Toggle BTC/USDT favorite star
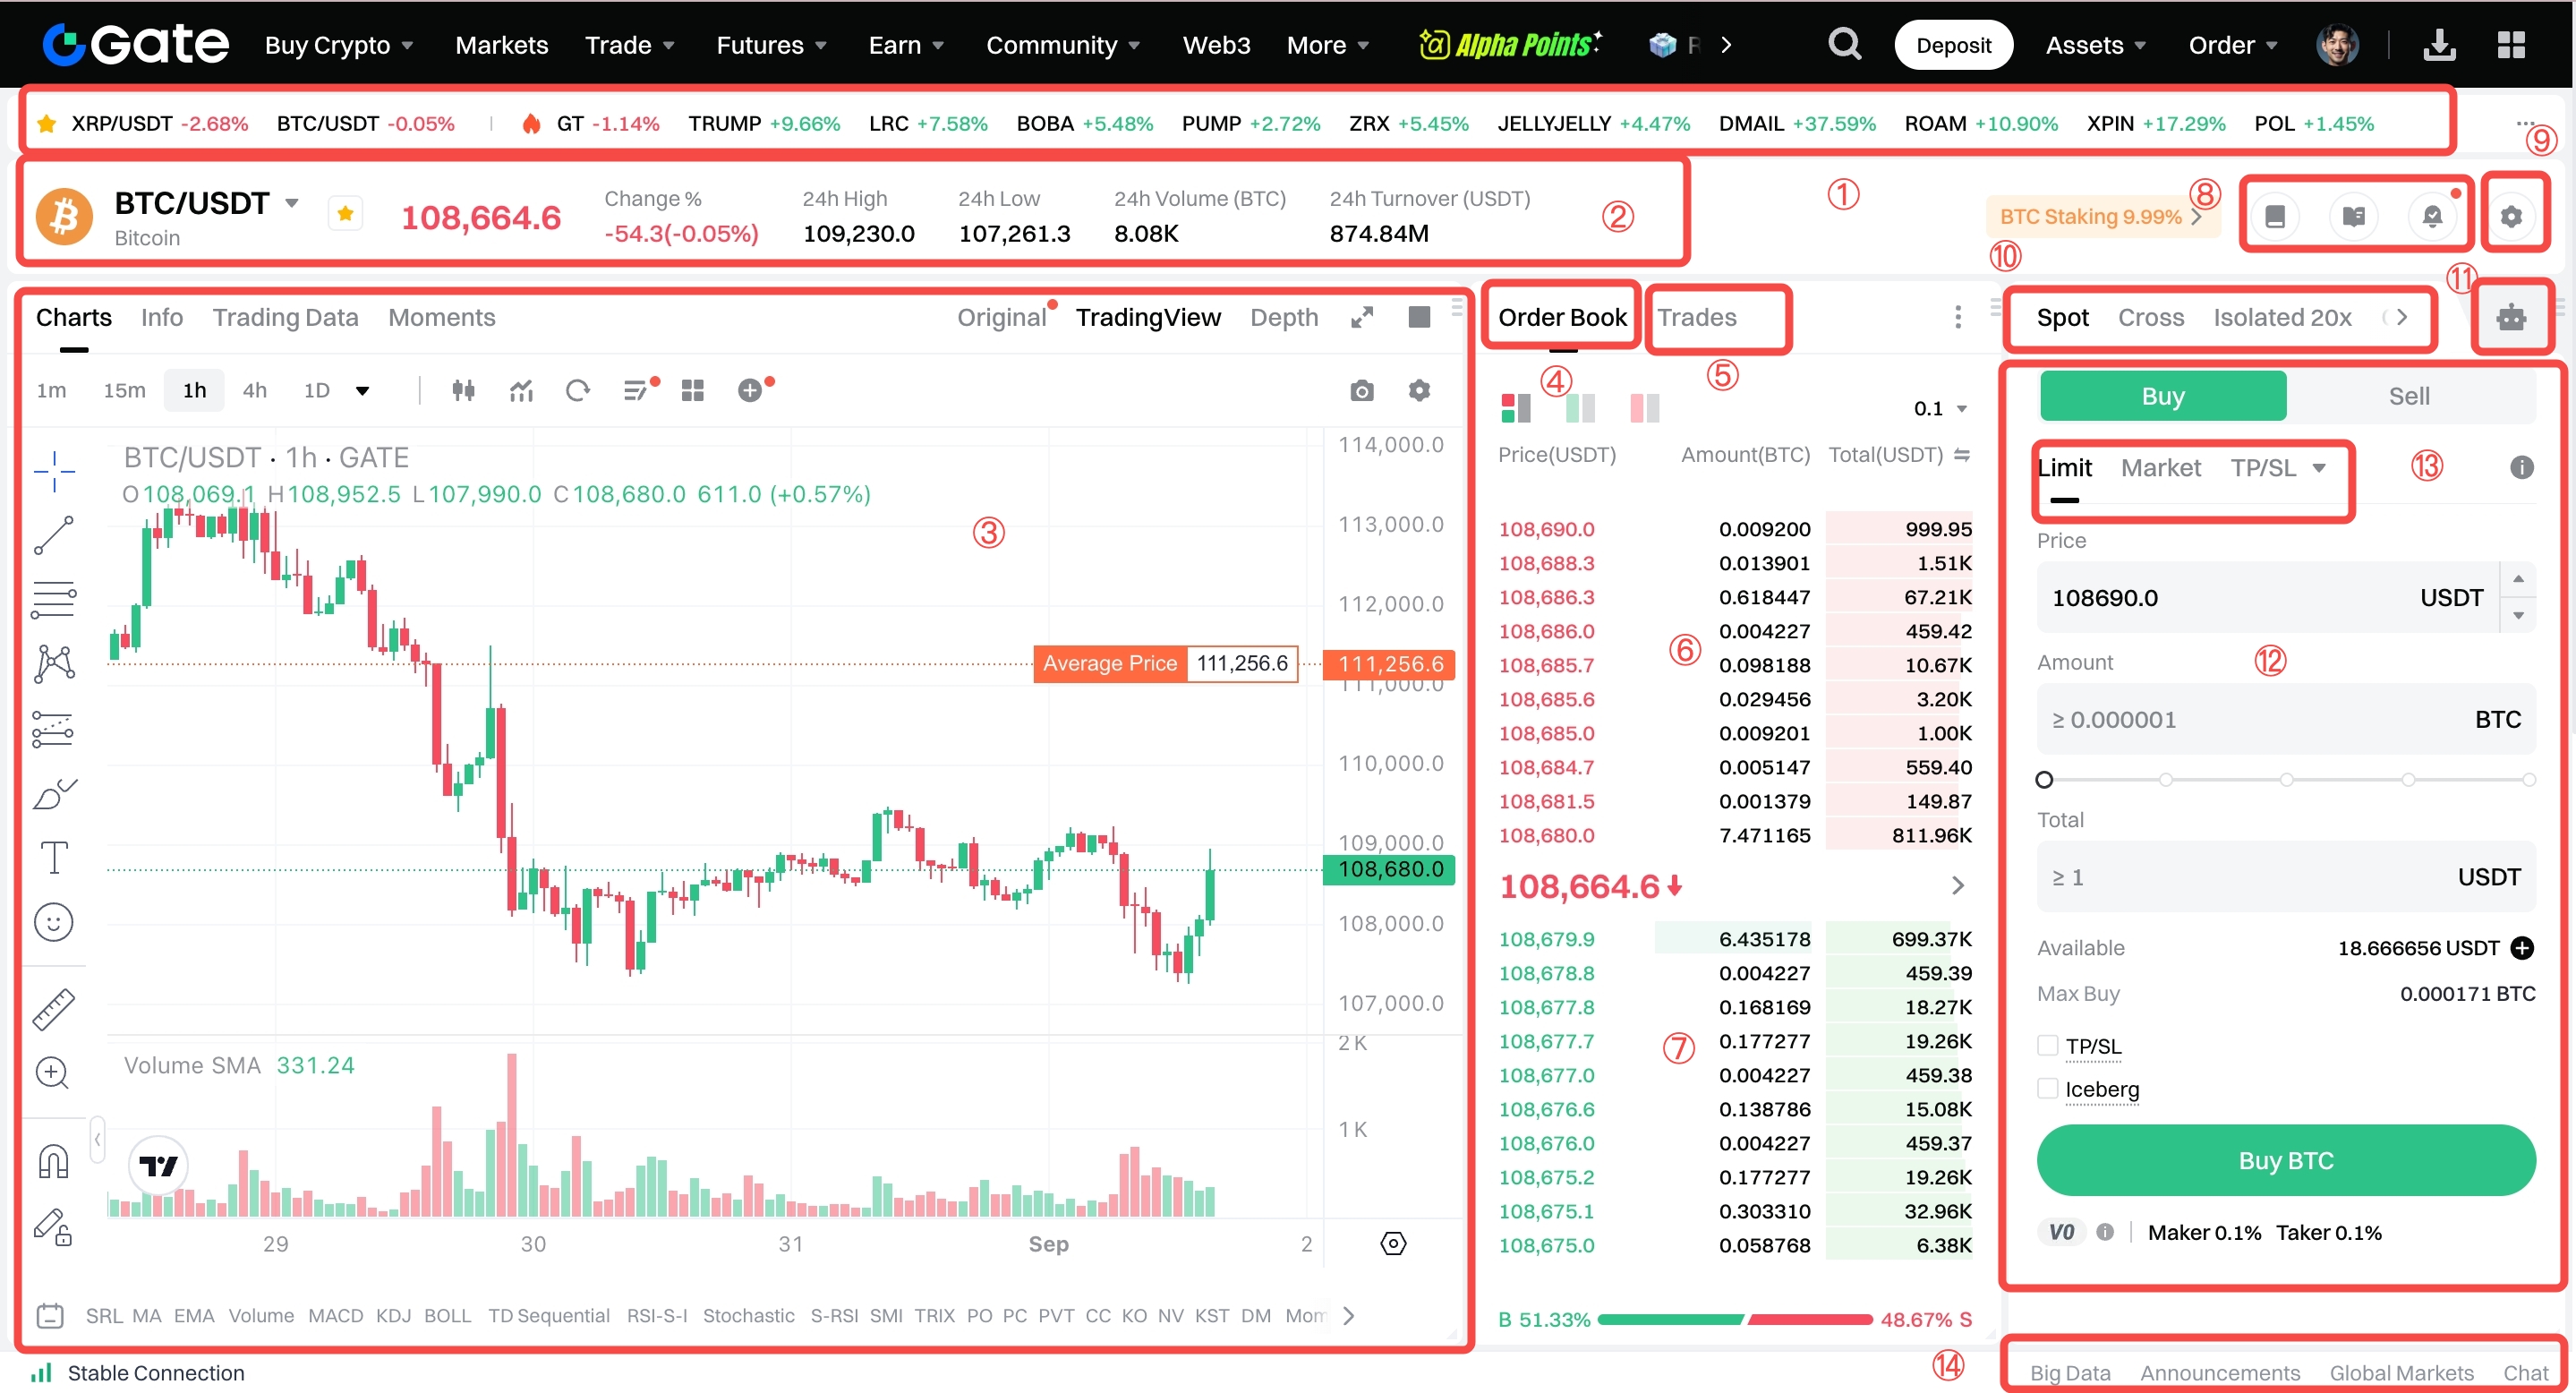Viewport: 2576px width, 1393px height. 345,213
